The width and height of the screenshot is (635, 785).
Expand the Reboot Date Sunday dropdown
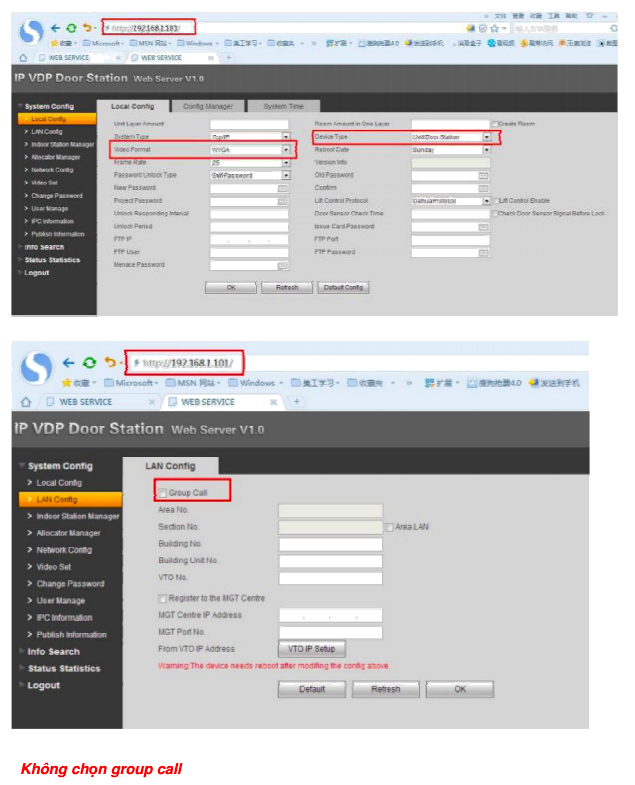[x=487, y=149]
